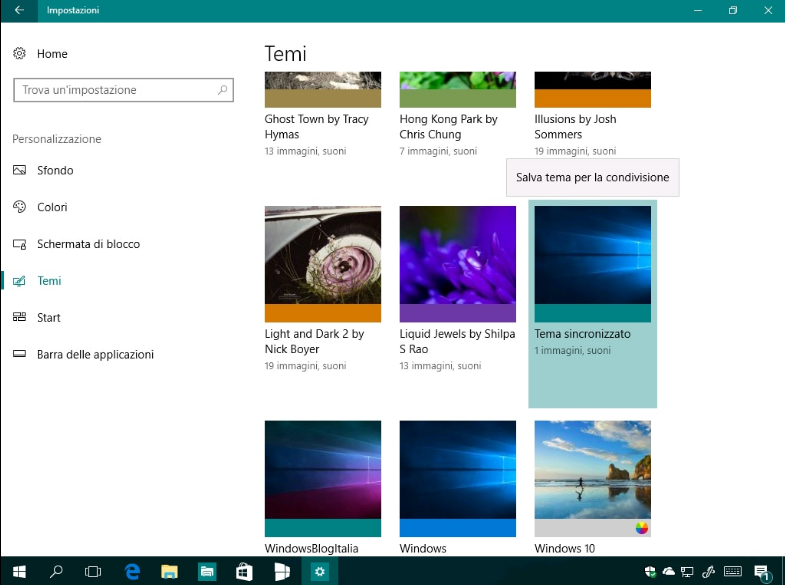Screen dimensions: 785x585
Task: Open Schermata di blocco page
Action: pyautogui.click(x=88, y=244)
